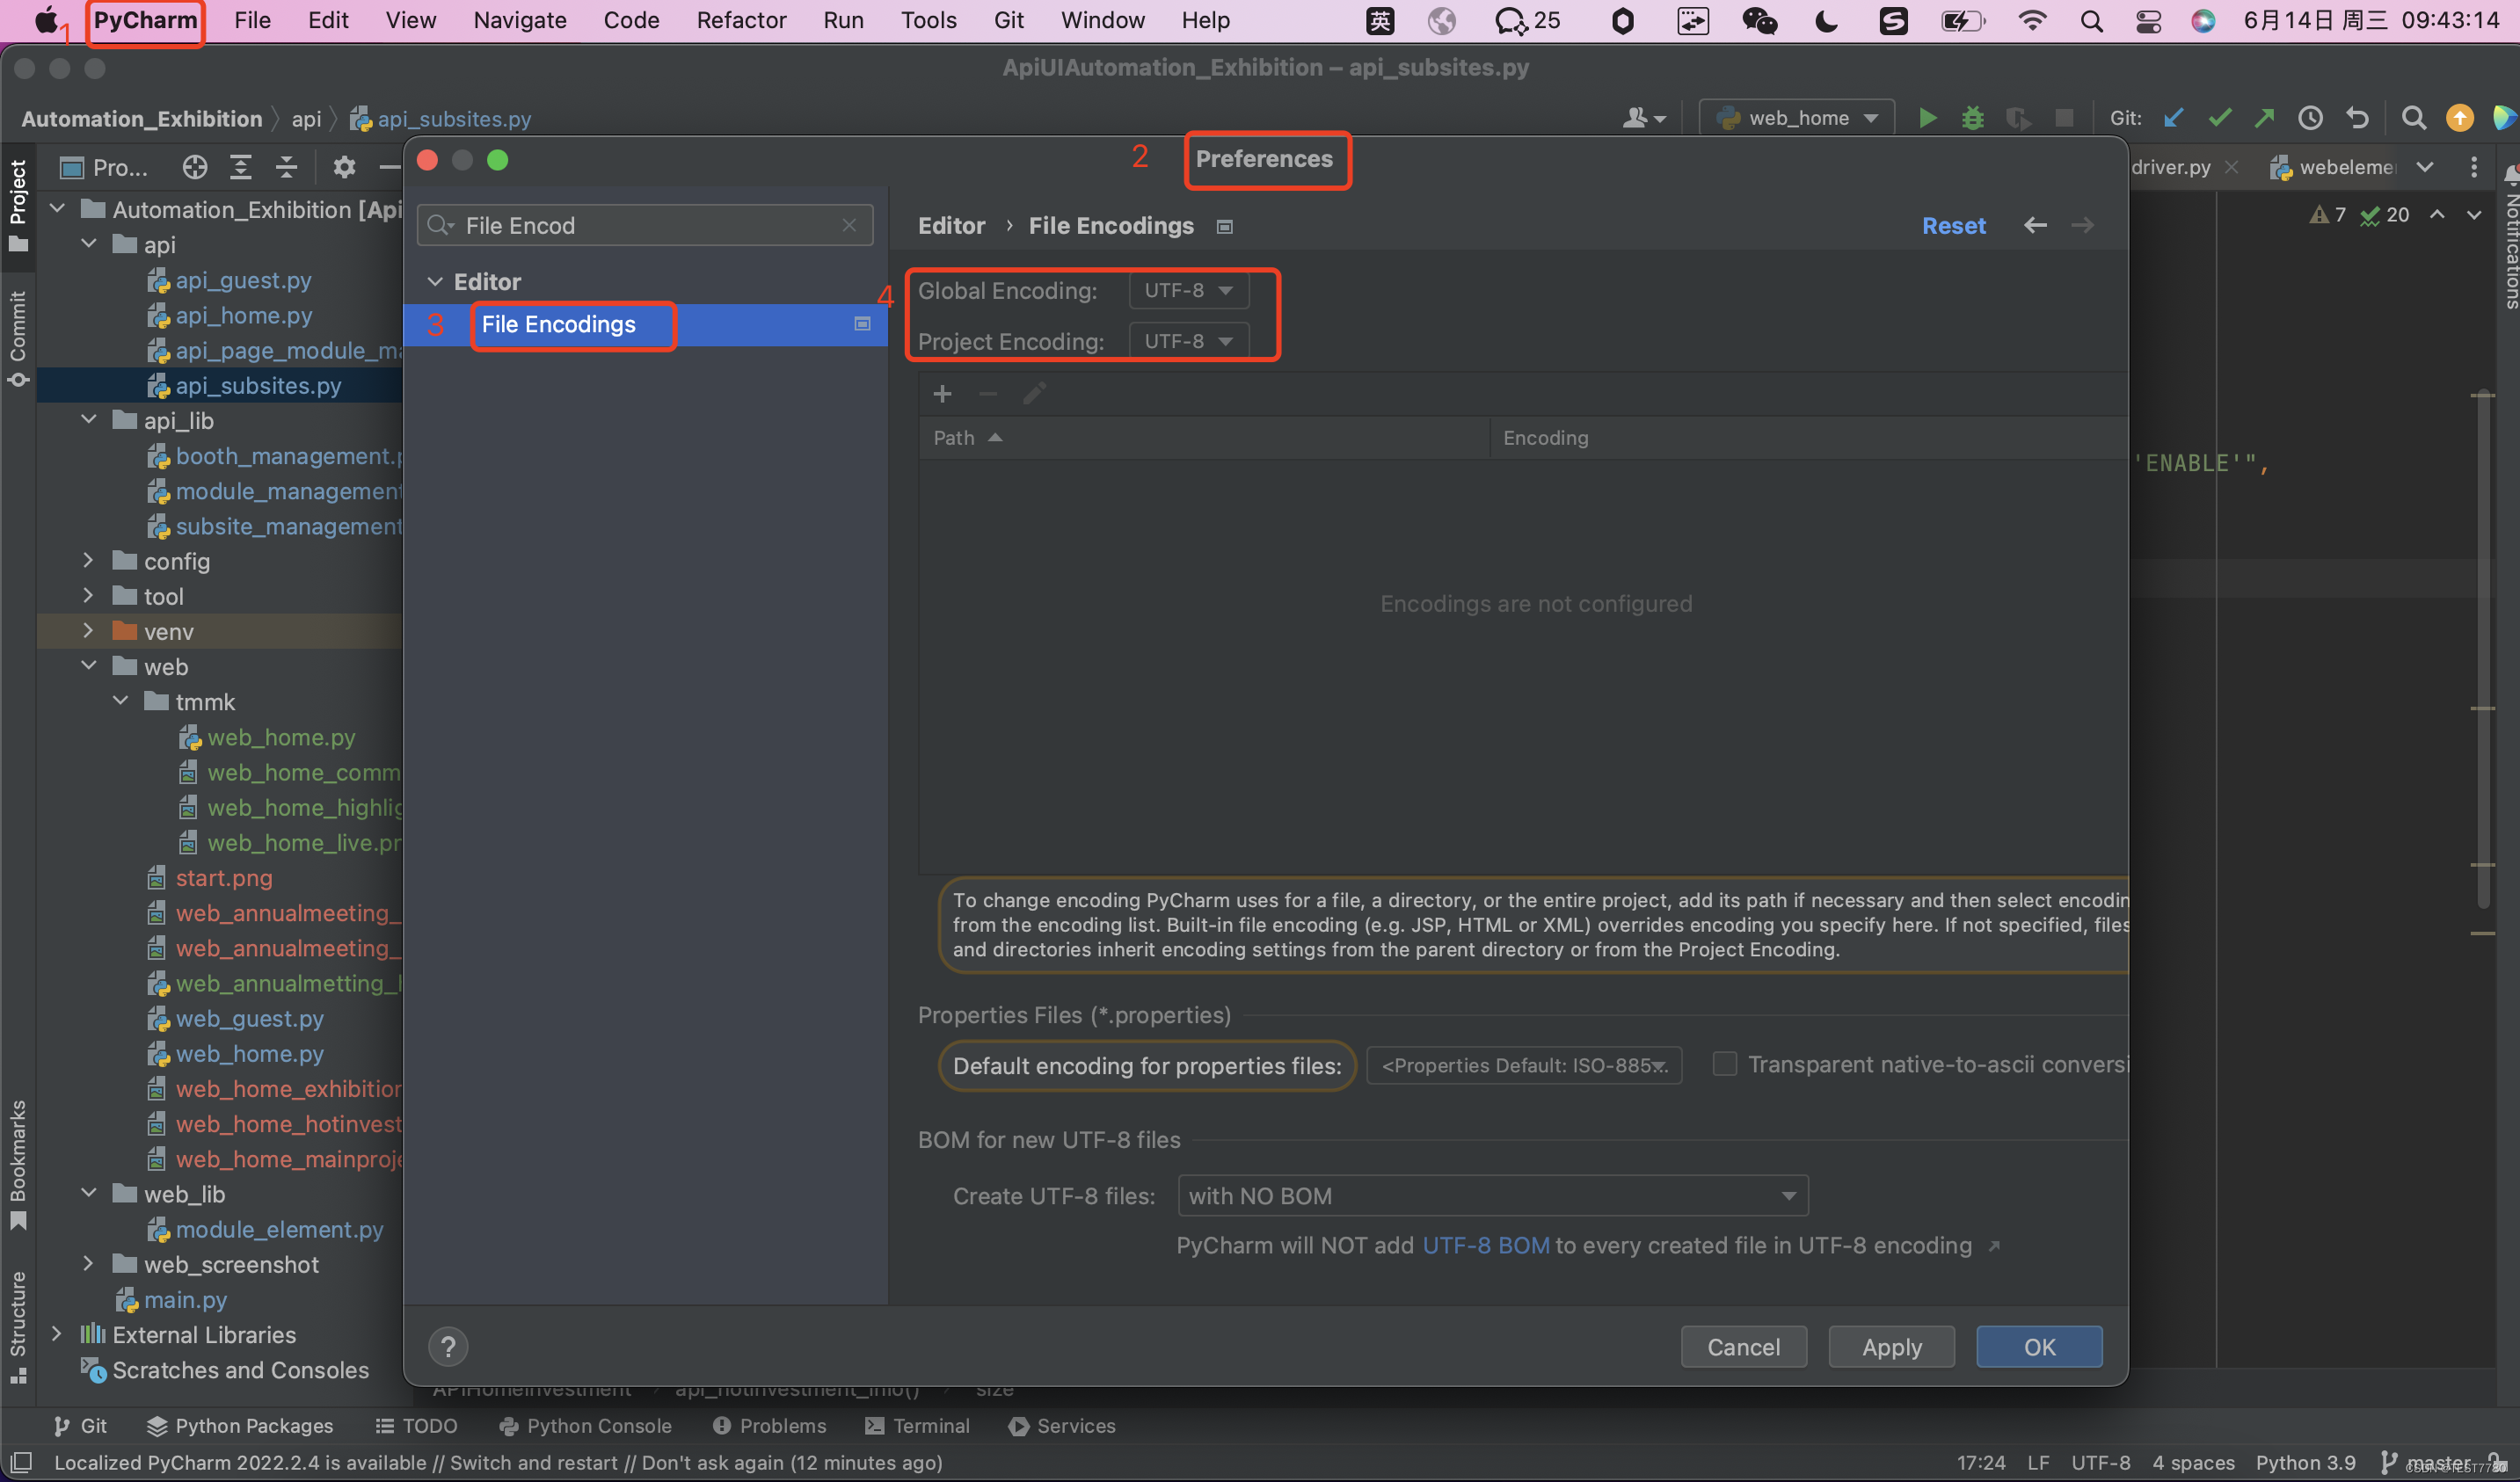The height and width of the screenshot is (1482, 2520).
Task: Open the Global Encoding dropdown
Action: point(1188,291)
